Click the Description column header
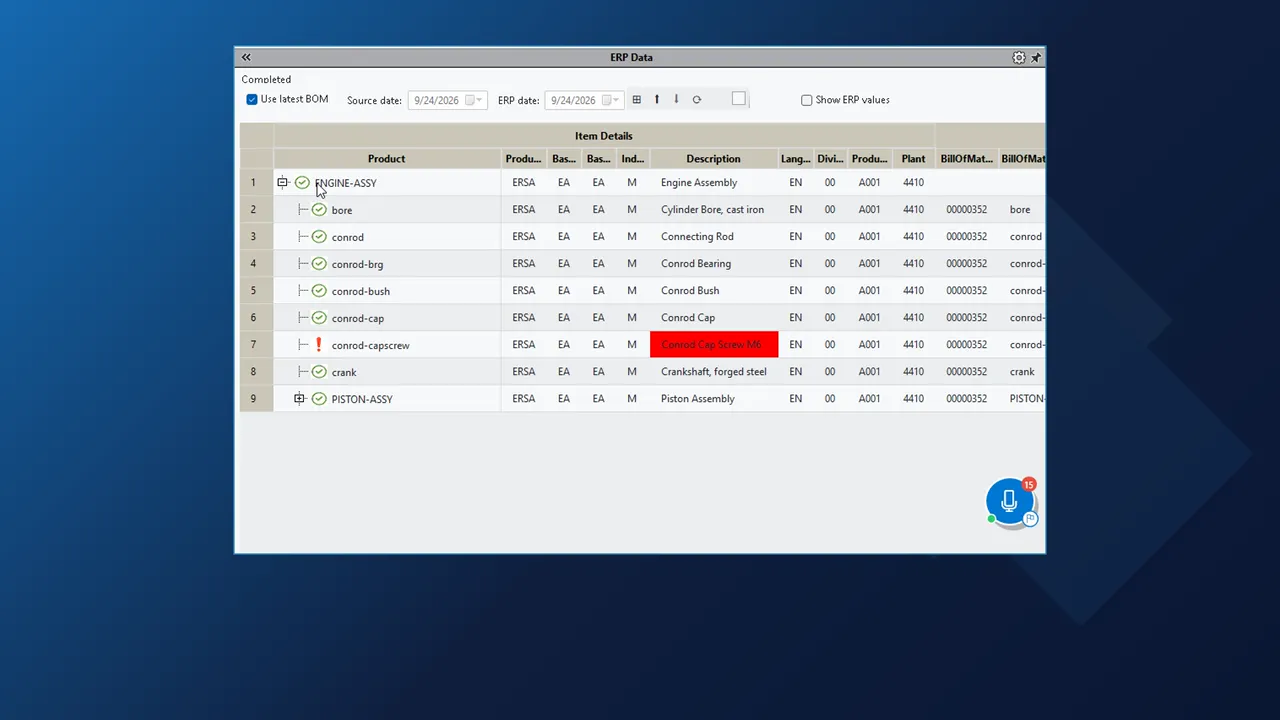Image resolution: width=1280 pixels, height=720 pixels. tap(714, 159)
